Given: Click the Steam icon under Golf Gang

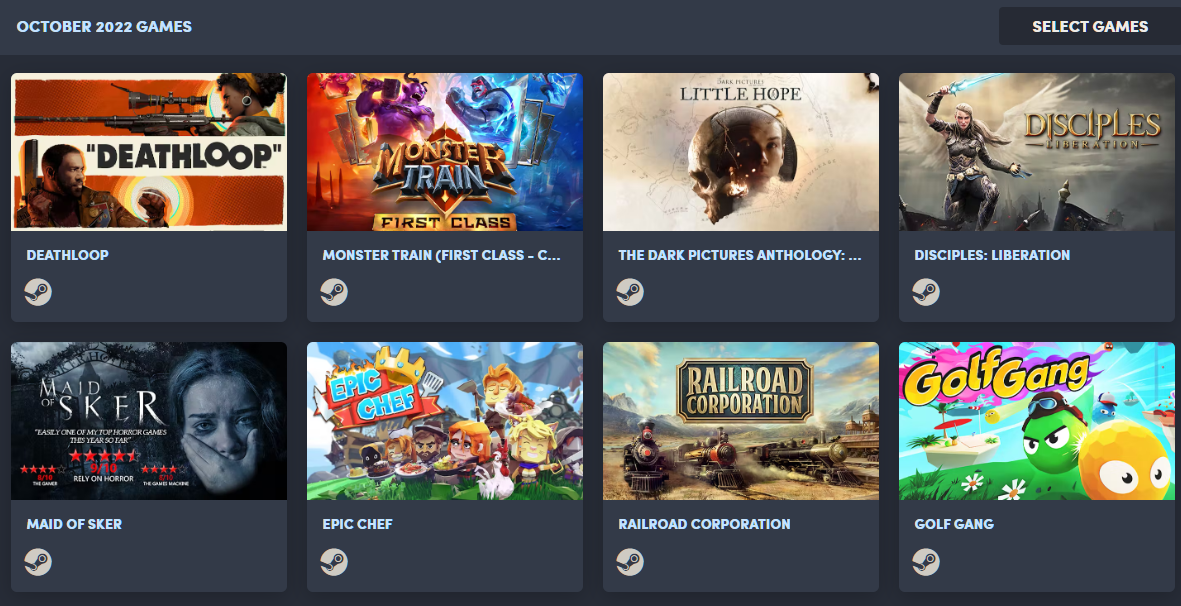Looking at the screenshot, I should click(926, 562).
